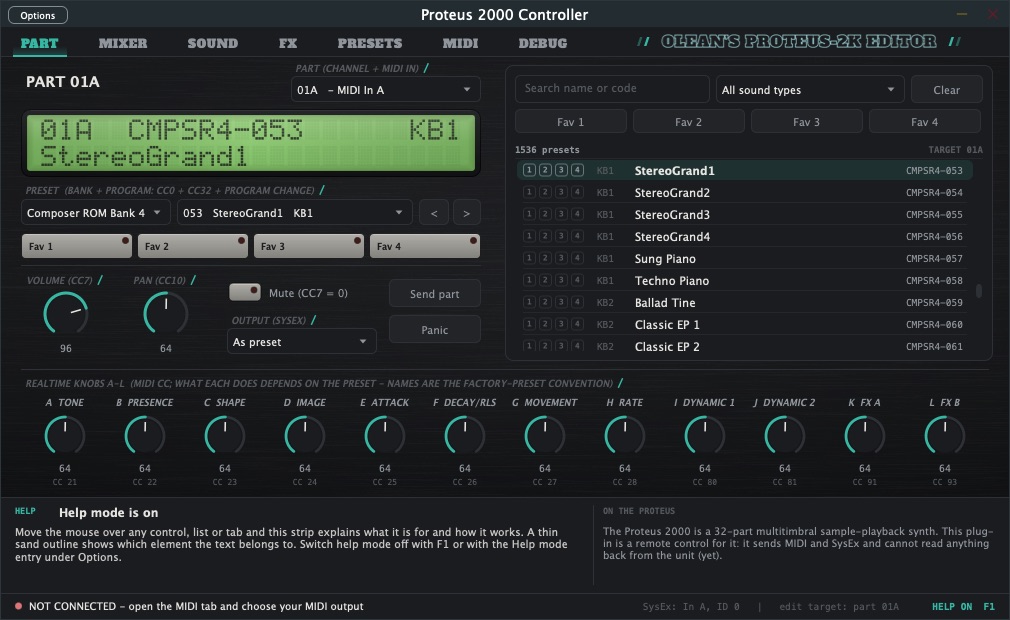Toggle favorite slot 2 on StereoGrand1 row
The height and width of the screenshot is (620, 1010).
click(x=545, y=171)
